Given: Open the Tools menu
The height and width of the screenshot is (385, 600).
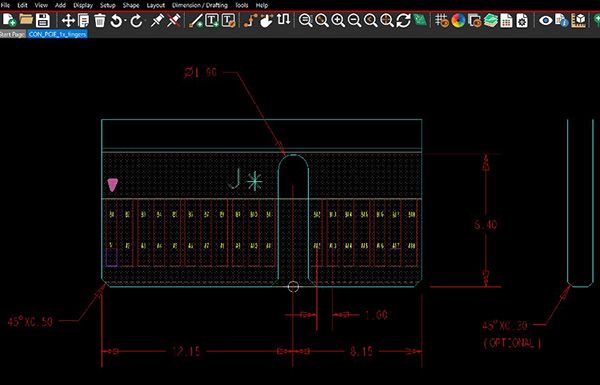Looking at the screenshot, I should click(241, 5).
